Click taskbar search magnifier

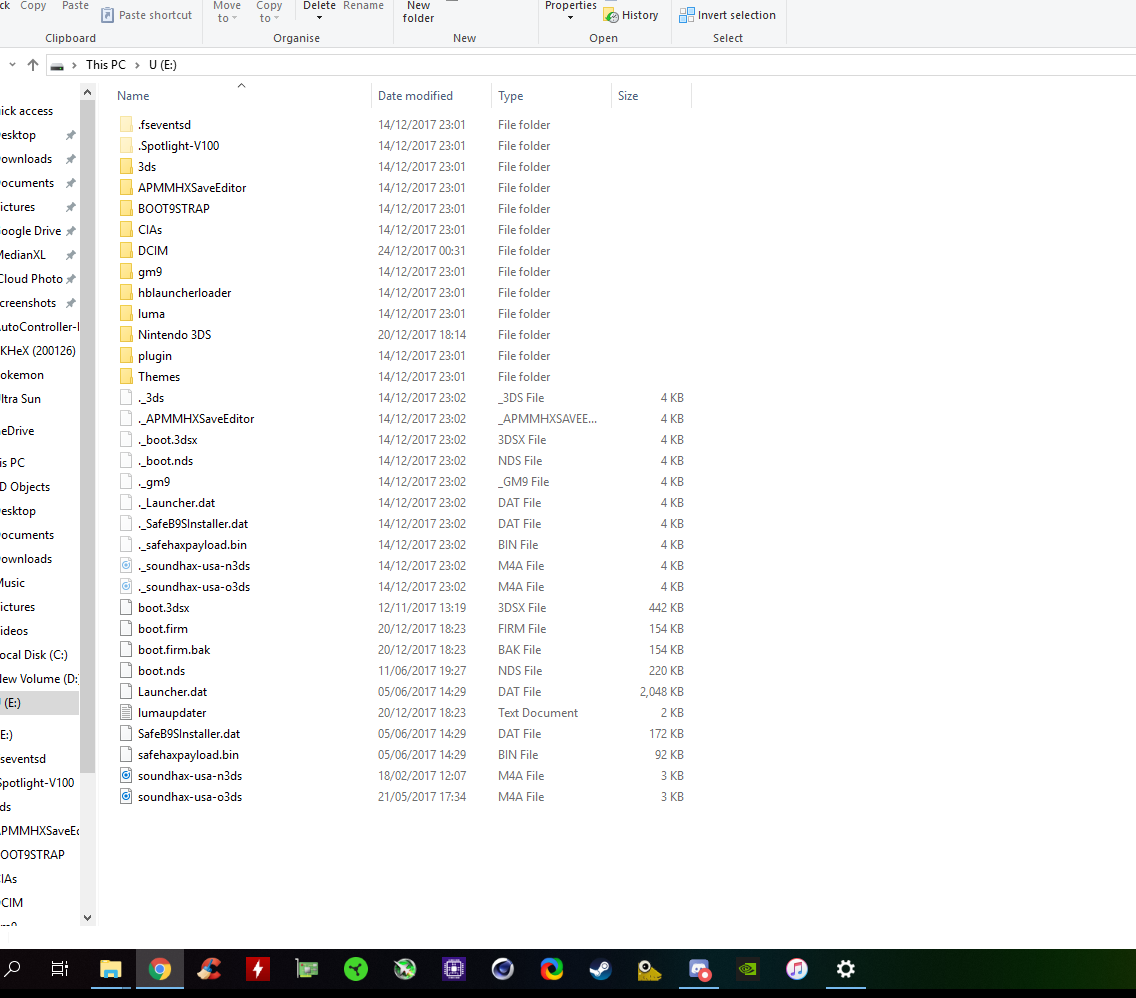coord(13,969)
